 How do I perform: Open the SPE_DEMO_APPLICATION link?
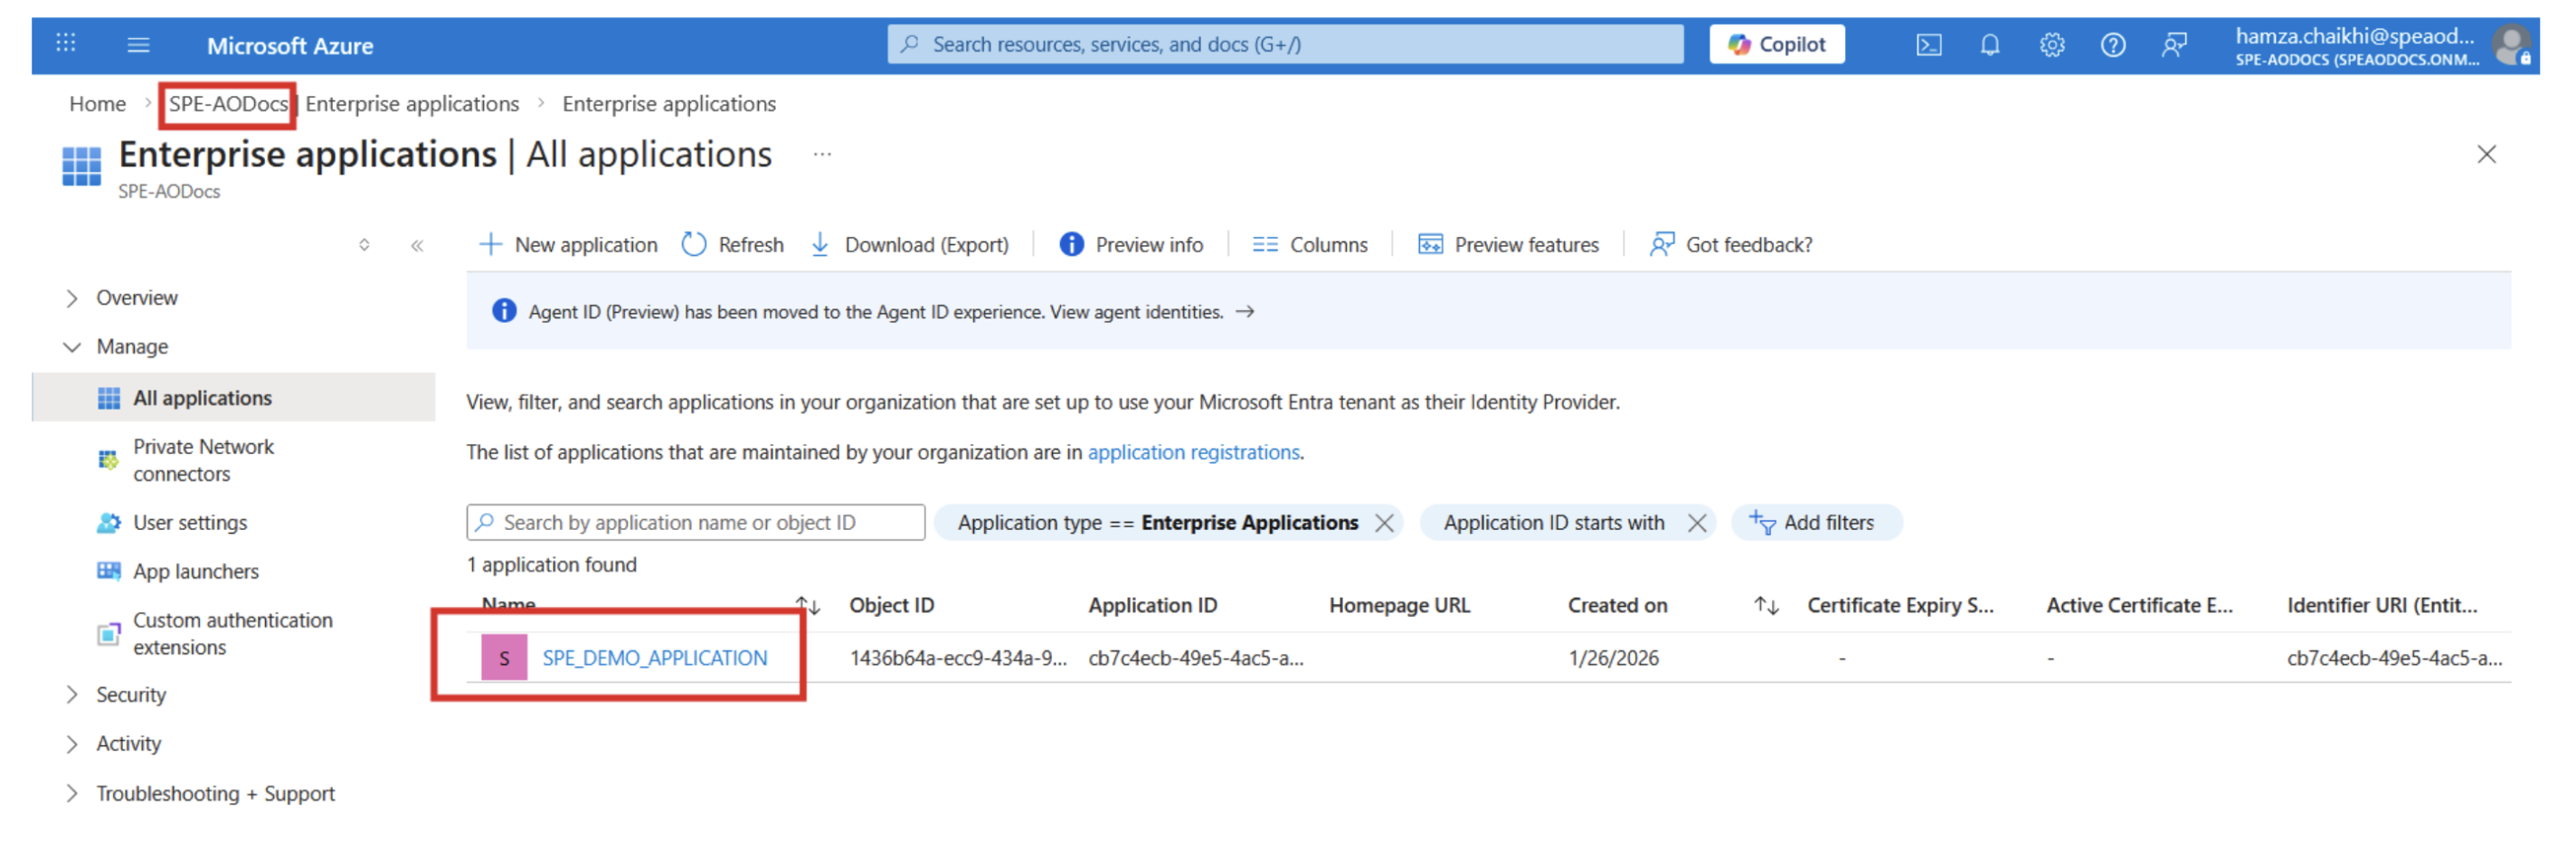point(654,659)
